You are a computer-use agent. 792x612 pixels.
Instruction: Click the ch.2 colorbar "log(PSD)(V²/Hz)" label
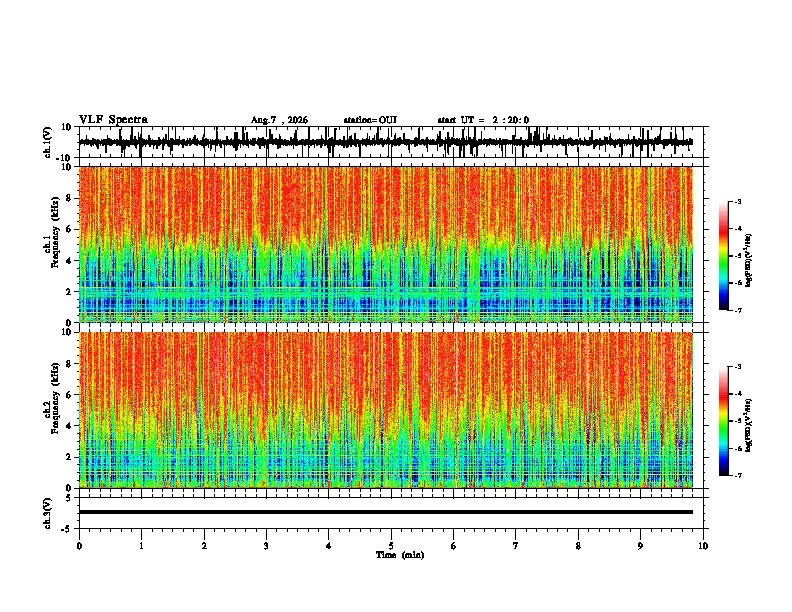[749, 425]
